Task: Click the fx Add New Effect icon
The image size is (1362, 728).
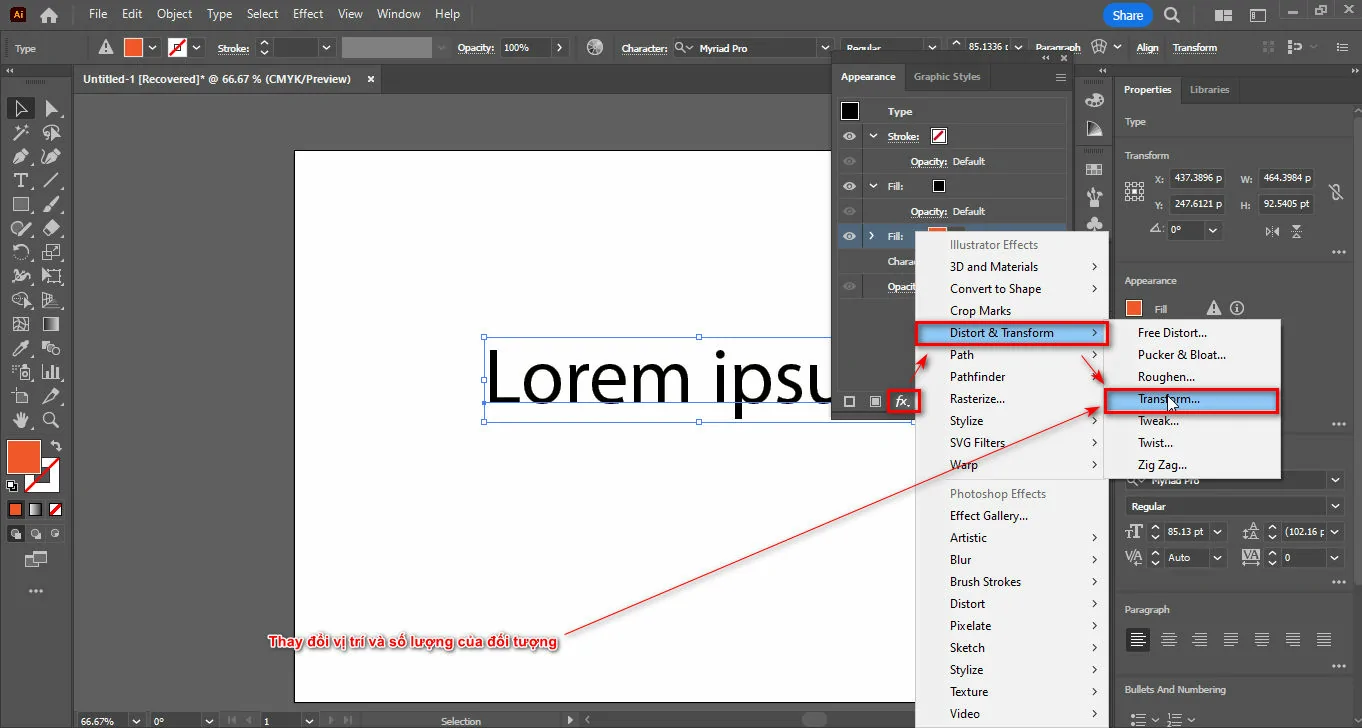Action: pos(902,401)
